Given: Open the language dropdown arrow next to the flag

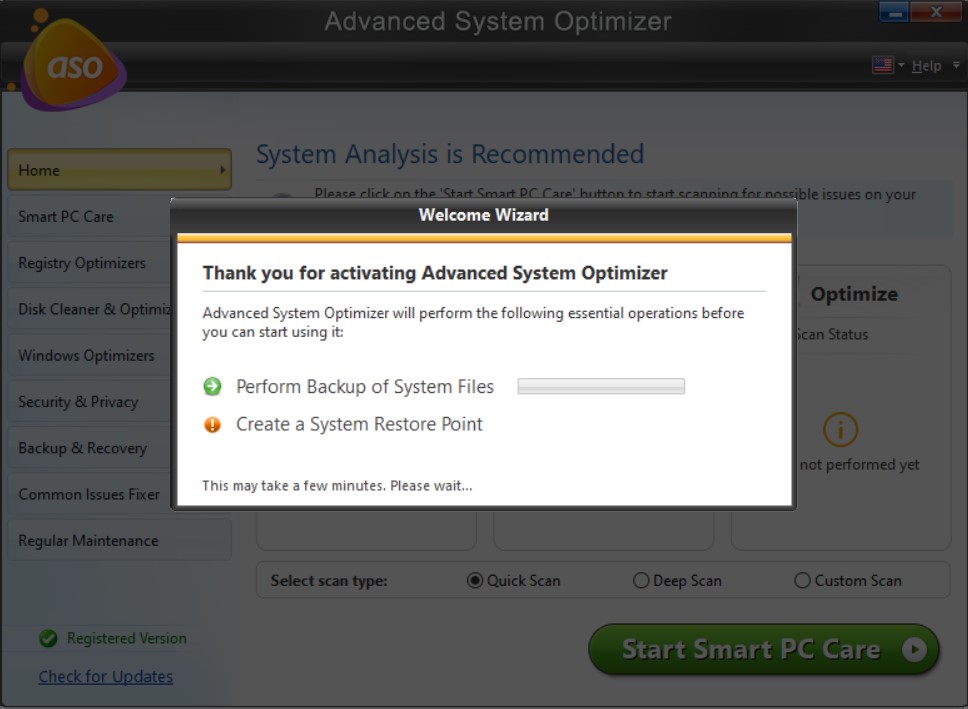Looking at the screenshot, I should [901, 66].
